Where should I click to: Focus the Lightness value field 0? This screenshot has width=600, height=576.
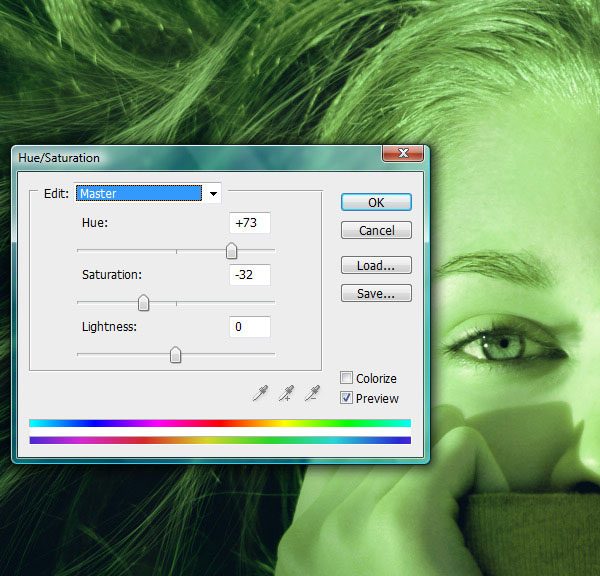250,326
